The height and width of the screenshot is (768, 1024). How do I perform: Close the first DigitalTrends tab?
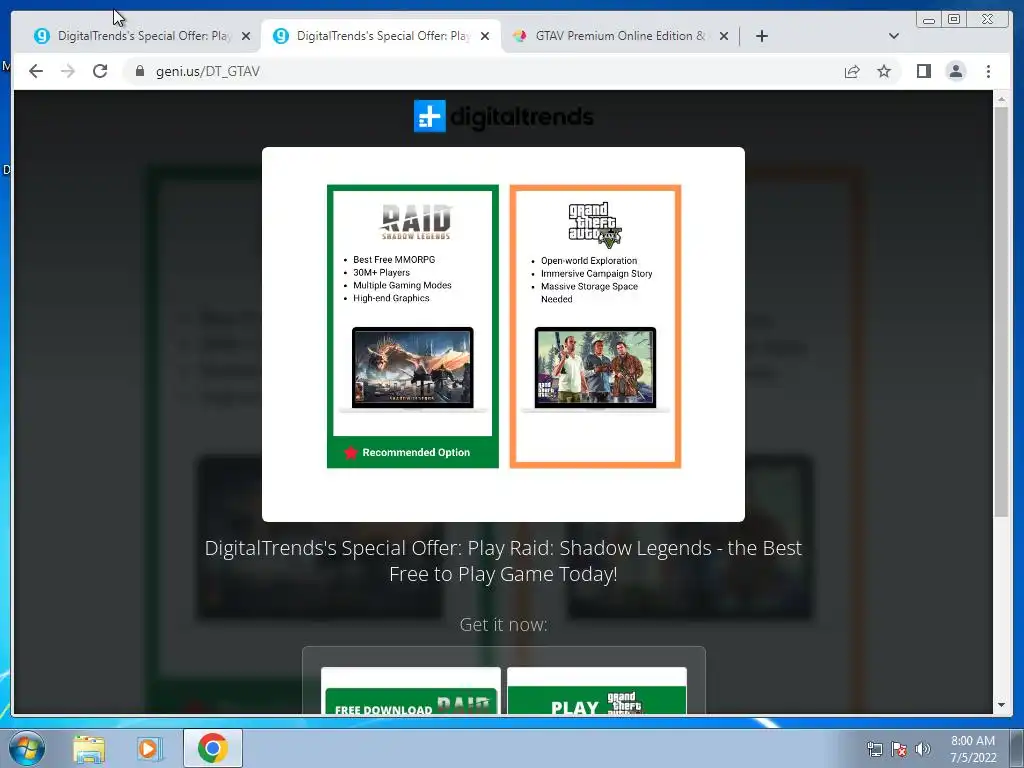click(x=246, y=36)
